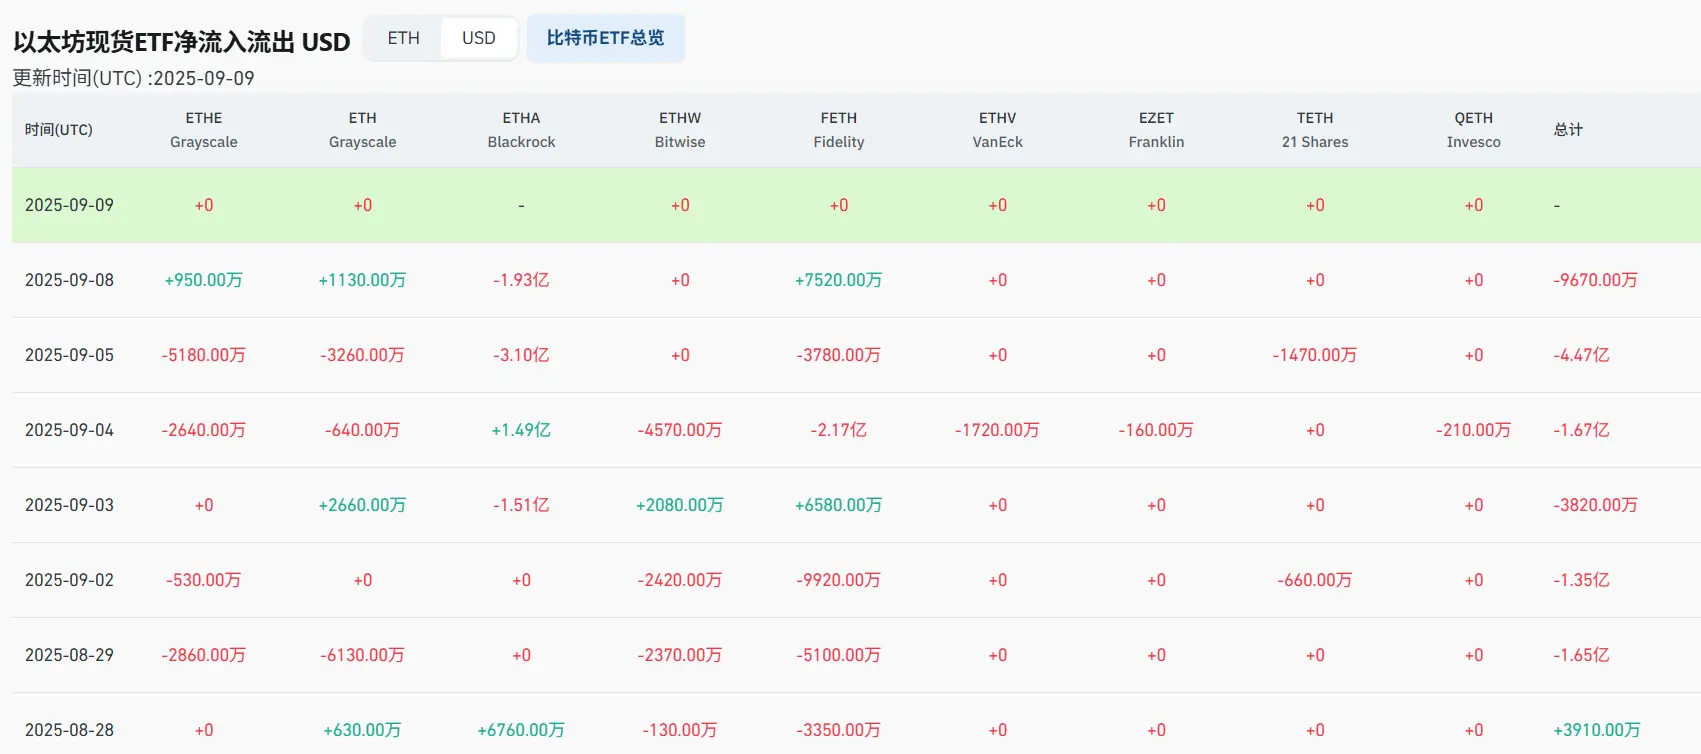The height and width of the screenshot is (754, 1701).
Task: Click the TETH 21 Shares column header
Action: 1315,130
